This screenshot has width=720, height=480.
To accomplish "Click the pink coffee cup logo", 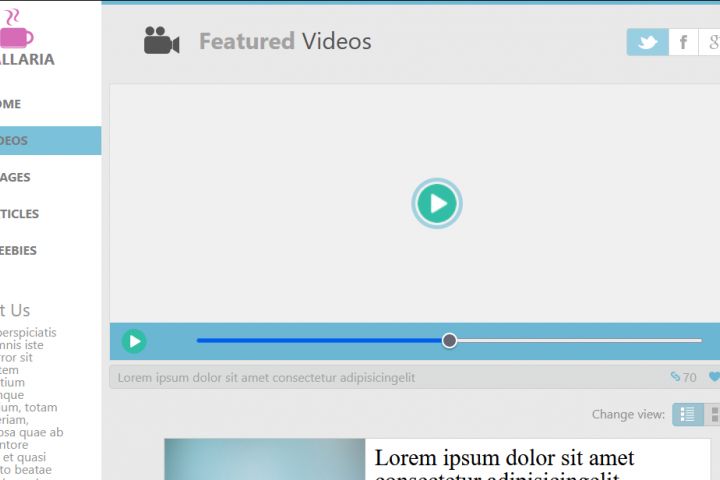I will (16, 28).
